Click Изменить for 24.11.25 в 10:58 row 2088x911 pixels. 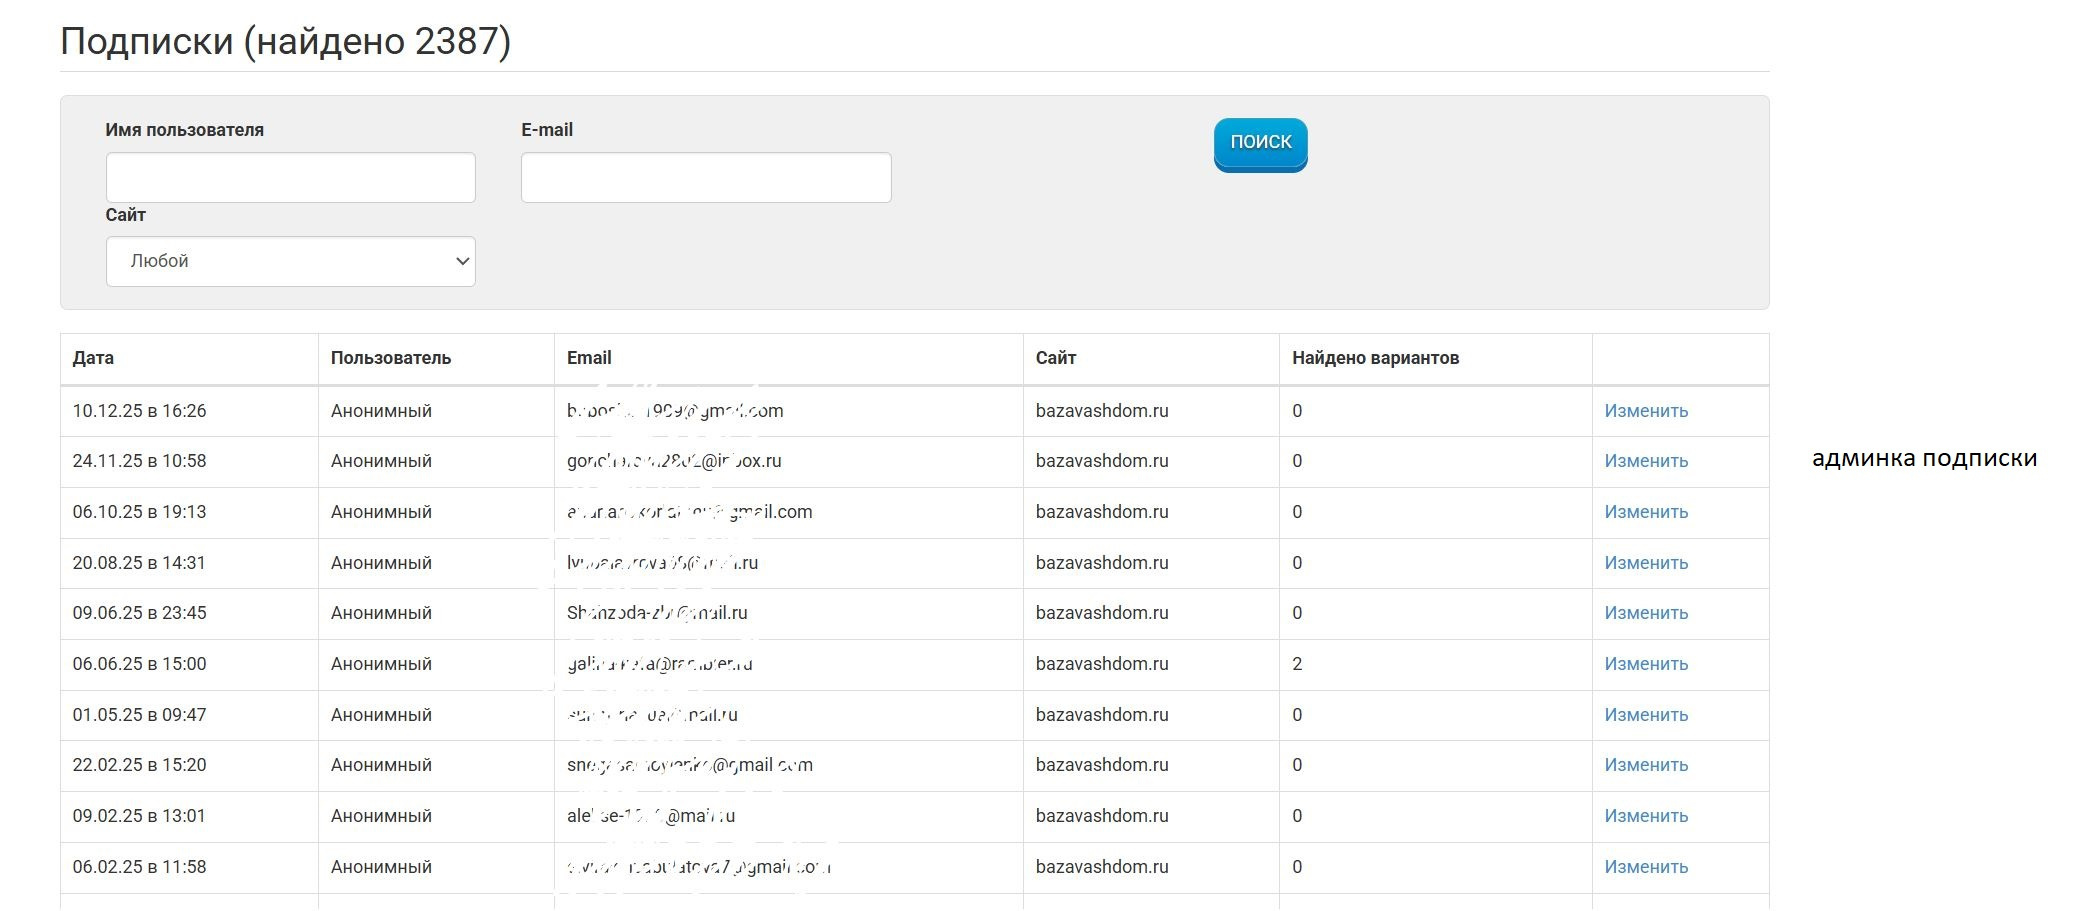pos(1646,461)
